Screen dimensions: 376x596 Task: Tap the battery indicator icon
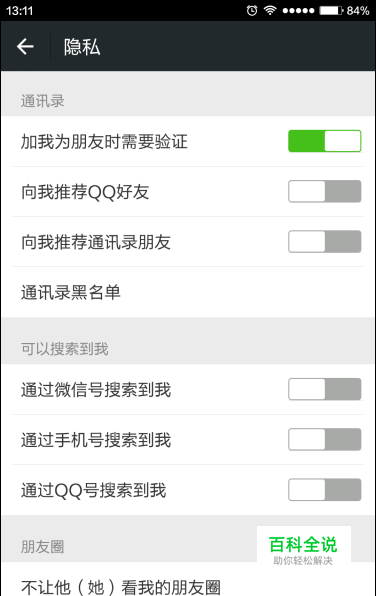point(331,10)
